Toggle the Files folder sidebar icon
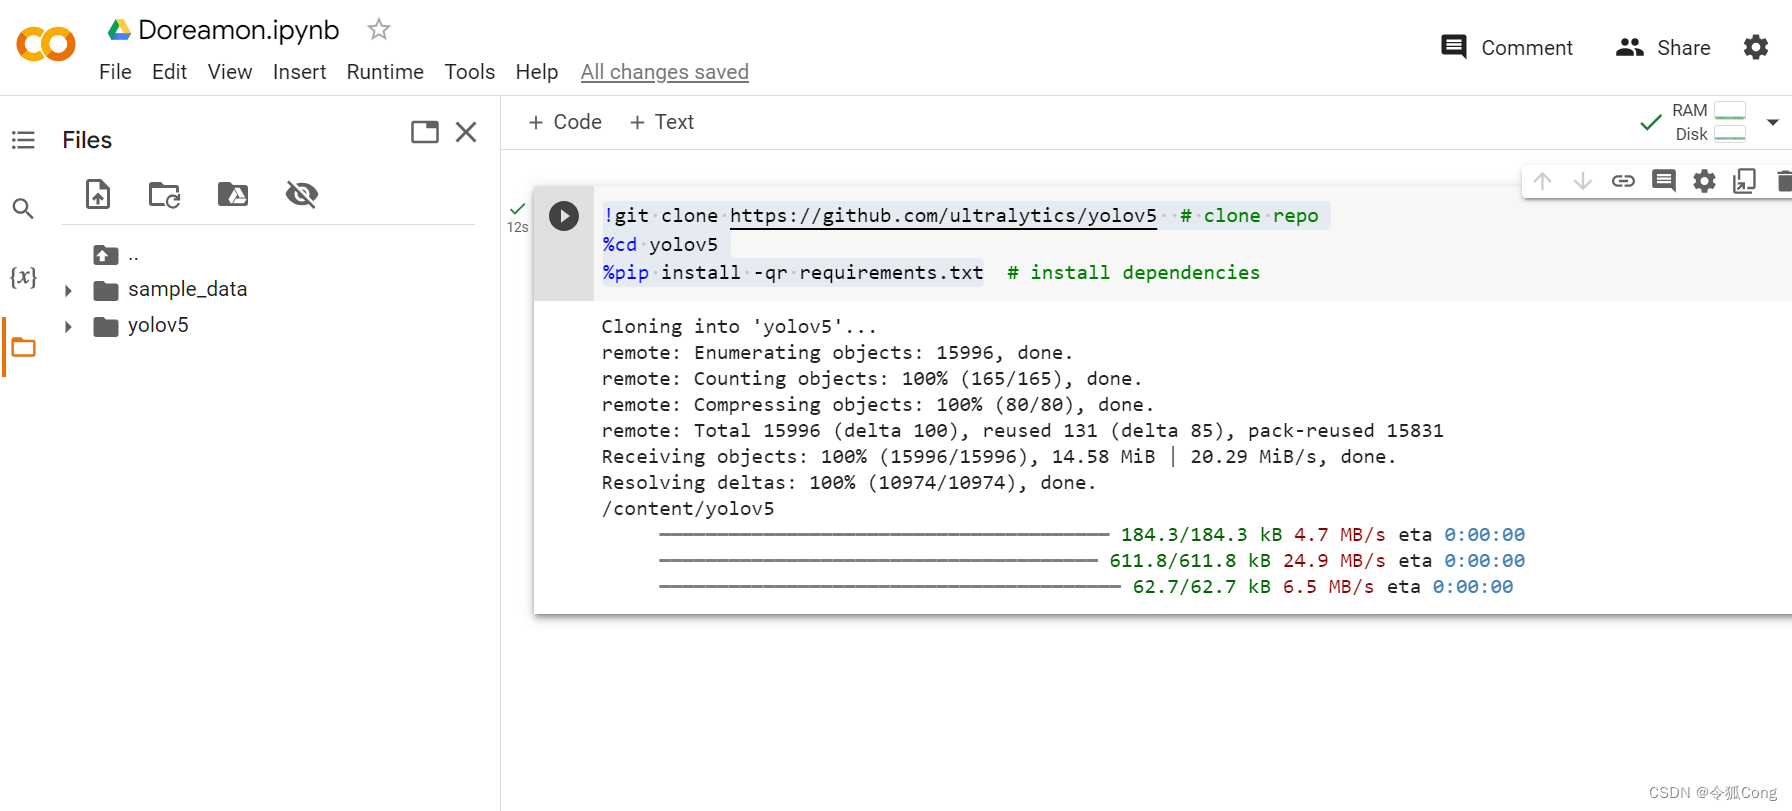The height and width of the screenshot is (811, 1792). [x=23, y=347]
